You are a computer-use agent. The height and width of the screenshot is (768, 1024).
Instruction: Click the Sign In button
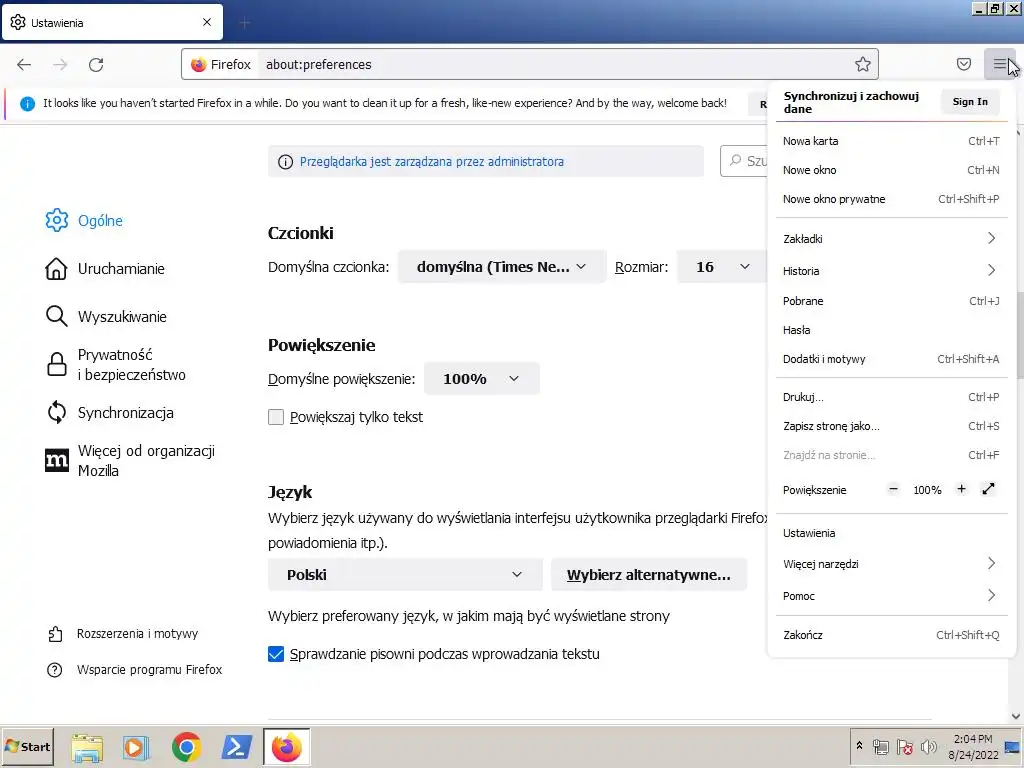point(970,102)
